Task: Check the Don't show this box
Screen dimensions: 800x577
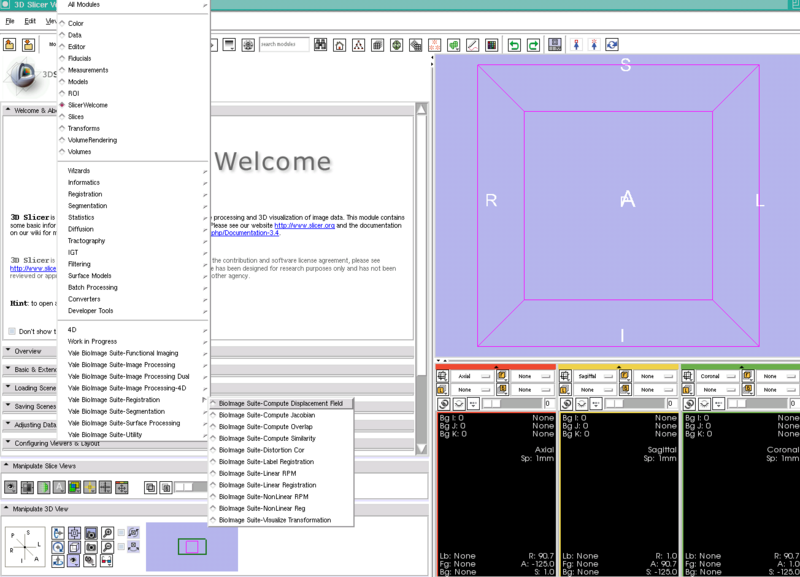Action: point(14,331)
